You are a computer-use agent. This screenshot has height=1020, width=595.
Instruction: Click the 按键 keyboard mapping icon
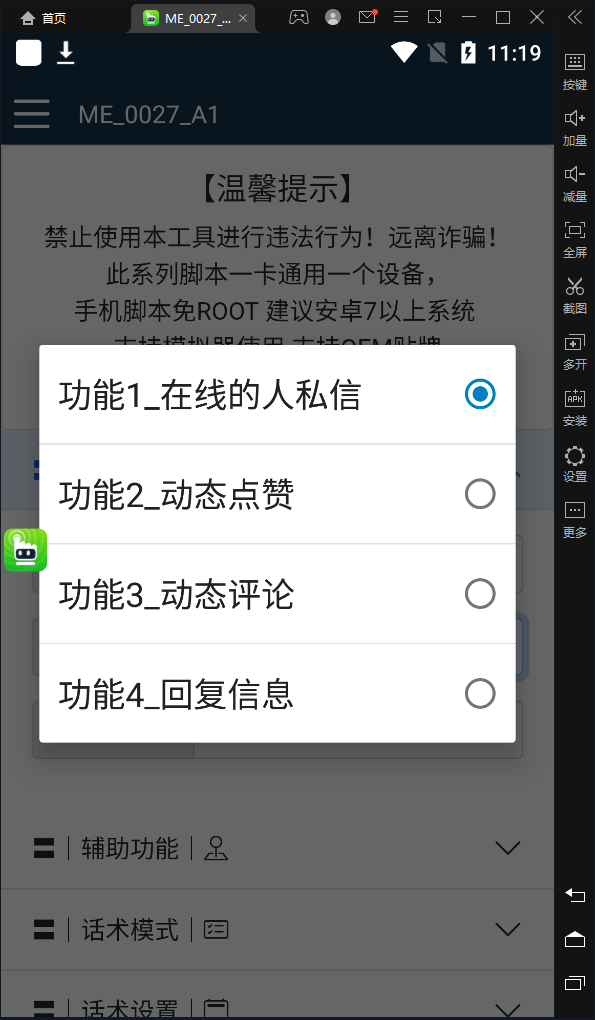(x=575, y=72)
